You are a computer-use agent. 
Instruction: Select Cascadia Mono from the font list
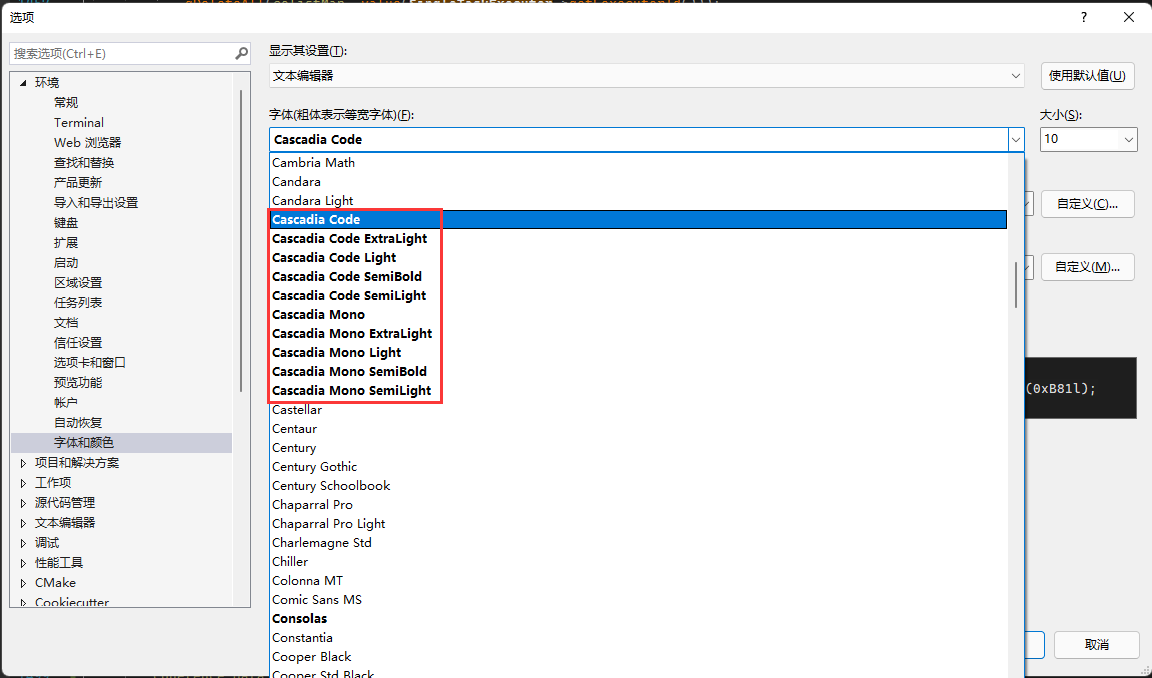click(x=318, y=314)
